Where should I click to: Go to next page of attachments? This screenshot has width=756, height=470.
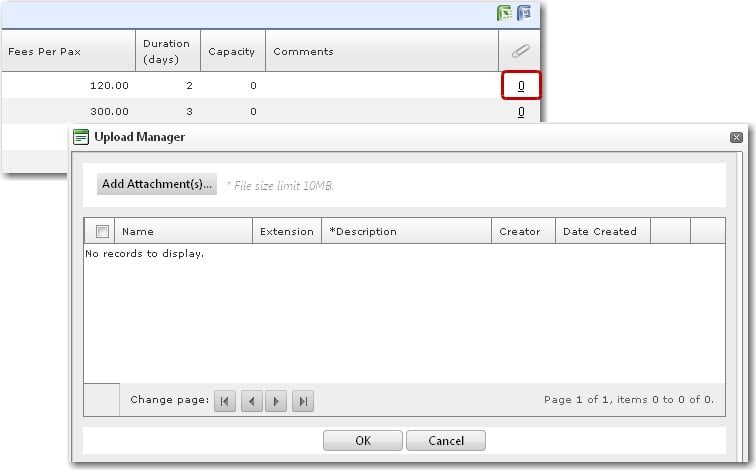pyautogui.click(x=277, y=401)
